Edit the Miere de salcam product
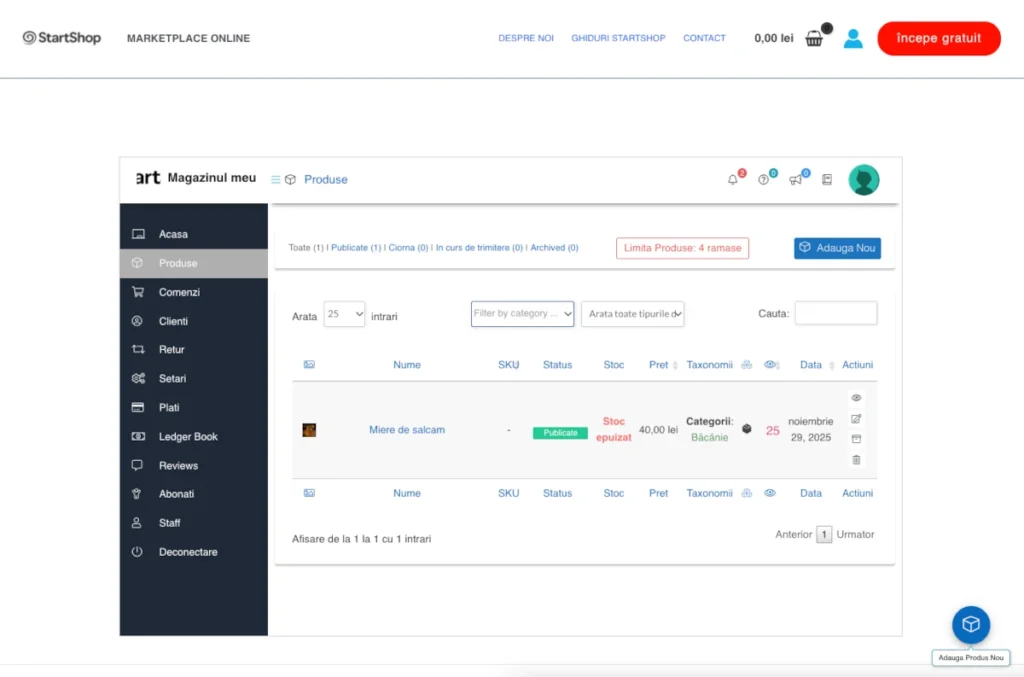 click(x=856, y=418)
